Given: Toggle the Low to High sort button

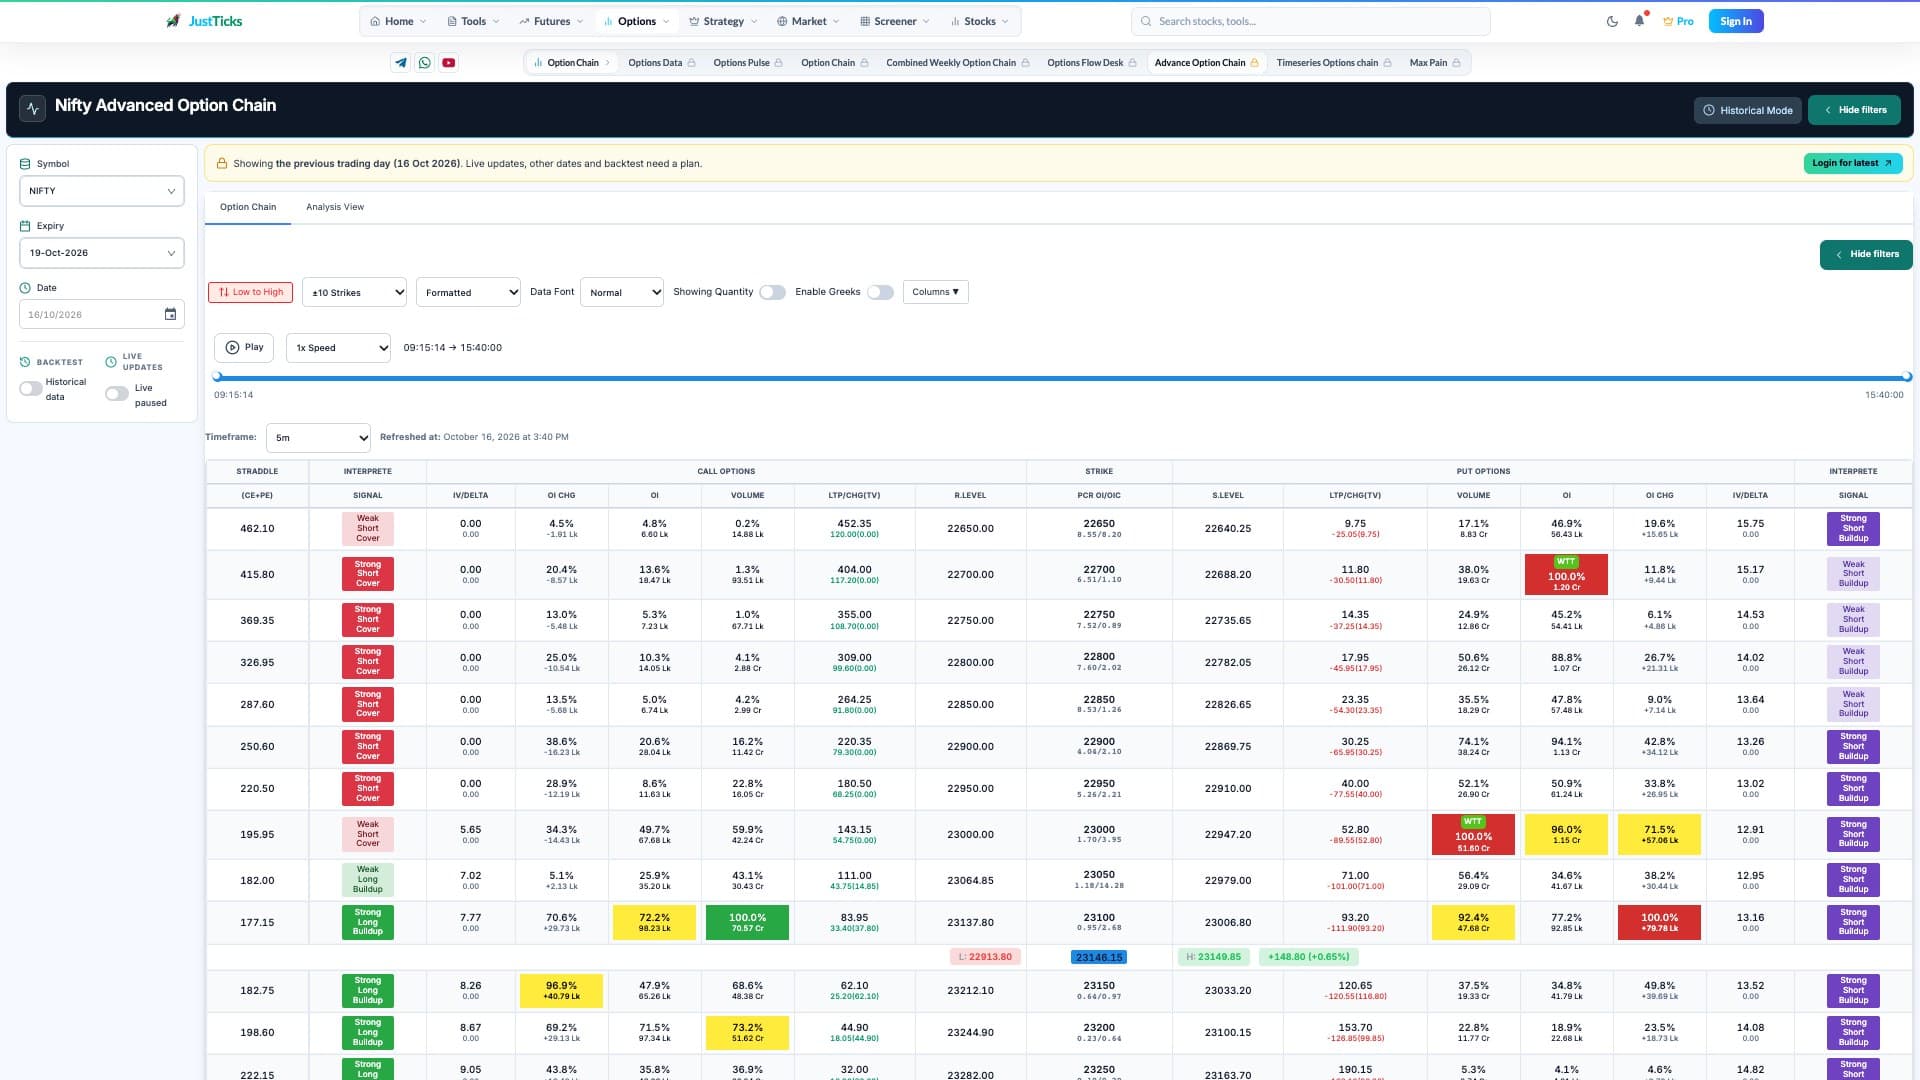Looking at the screenshot, I should [x=251, y=292].
